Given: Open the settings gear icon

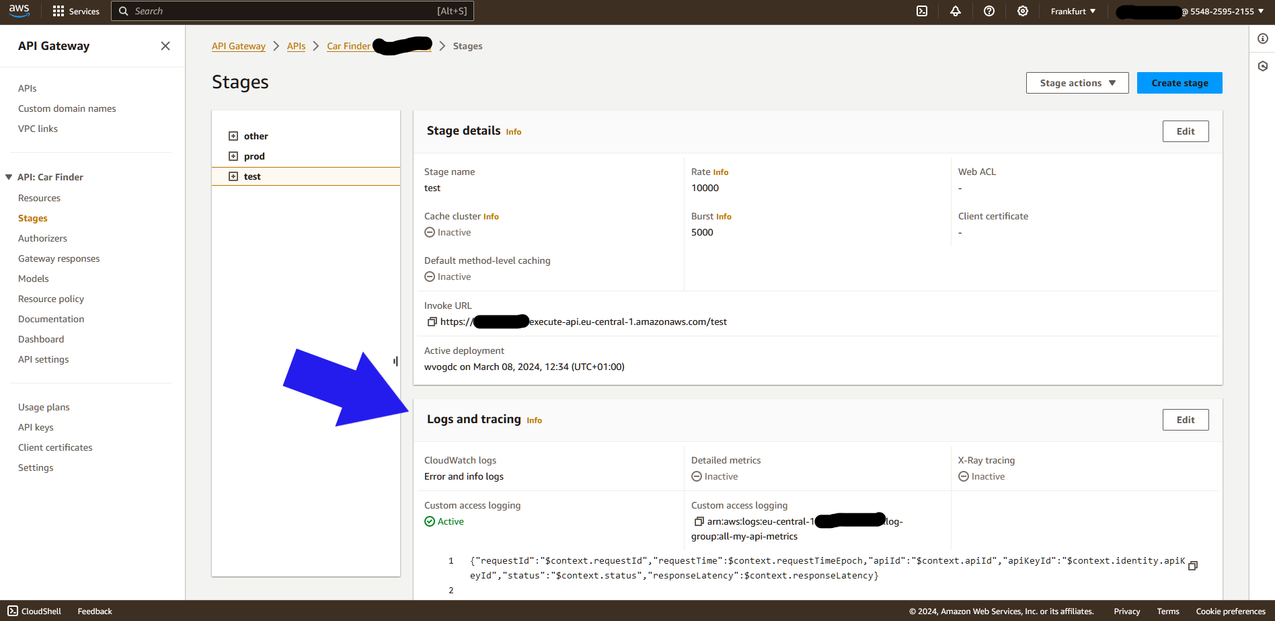Looking at the screenshot, I should (x=1022, y=11).
